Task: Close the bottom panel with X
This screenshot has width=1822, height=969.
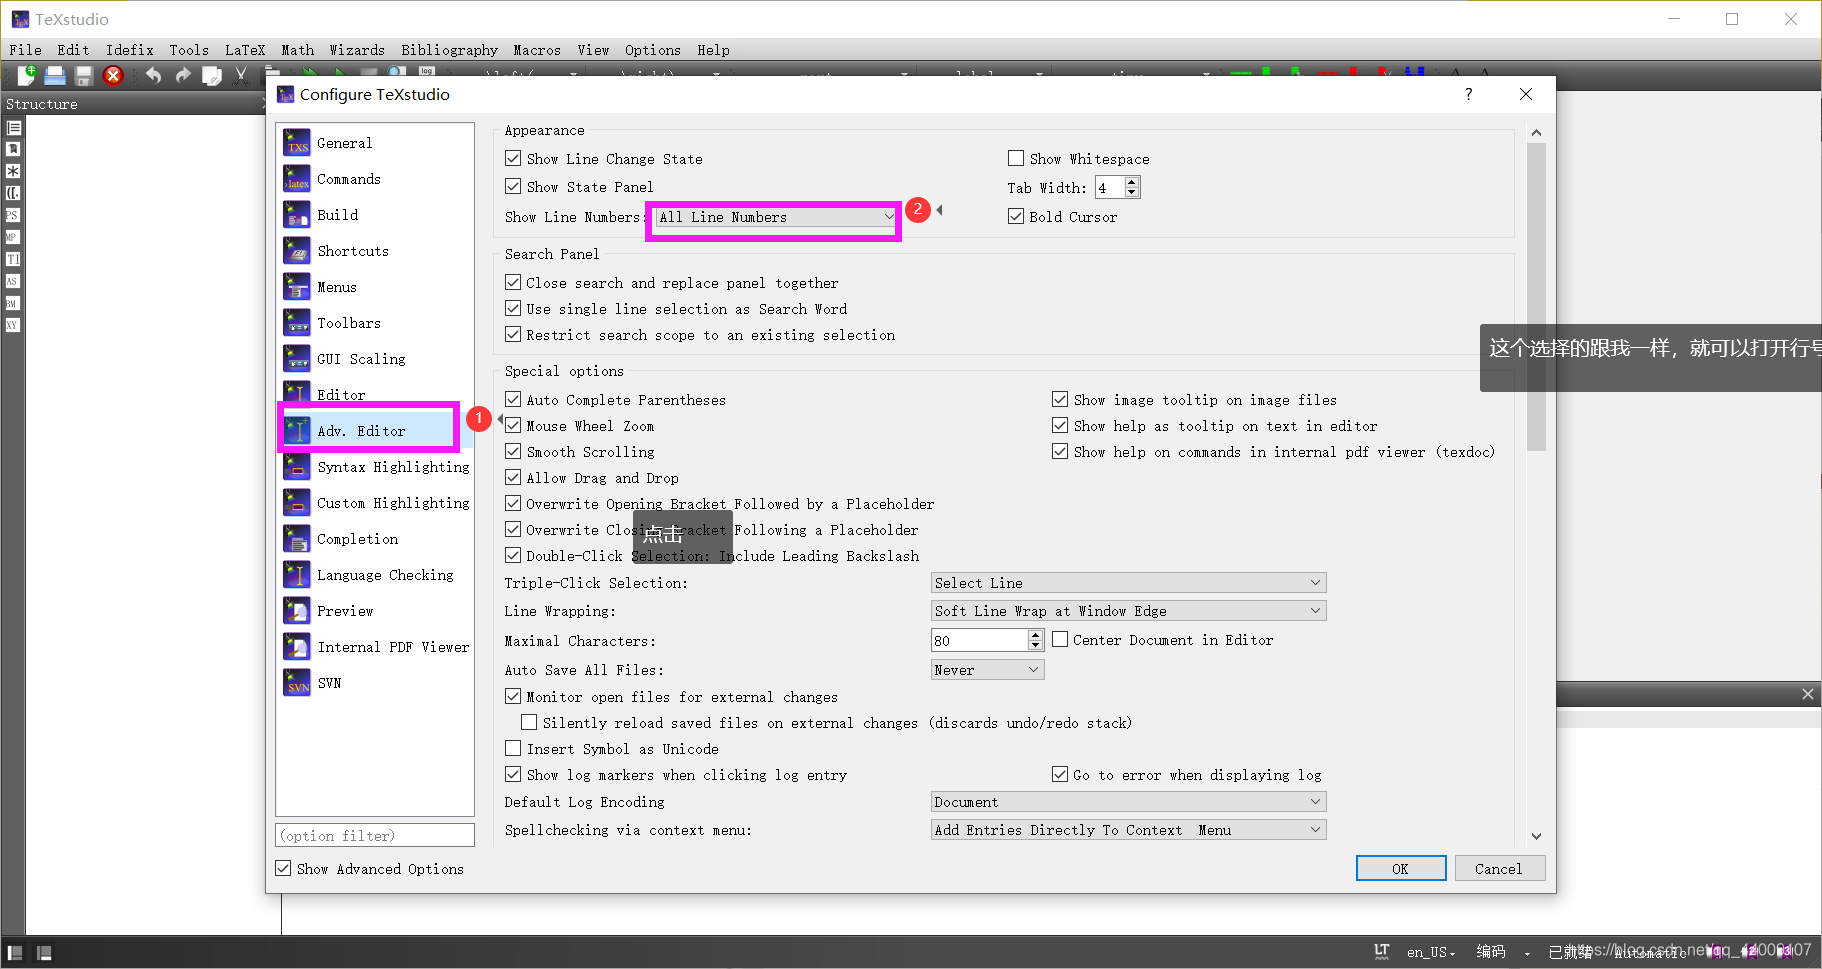Action: coord(1807,694)
